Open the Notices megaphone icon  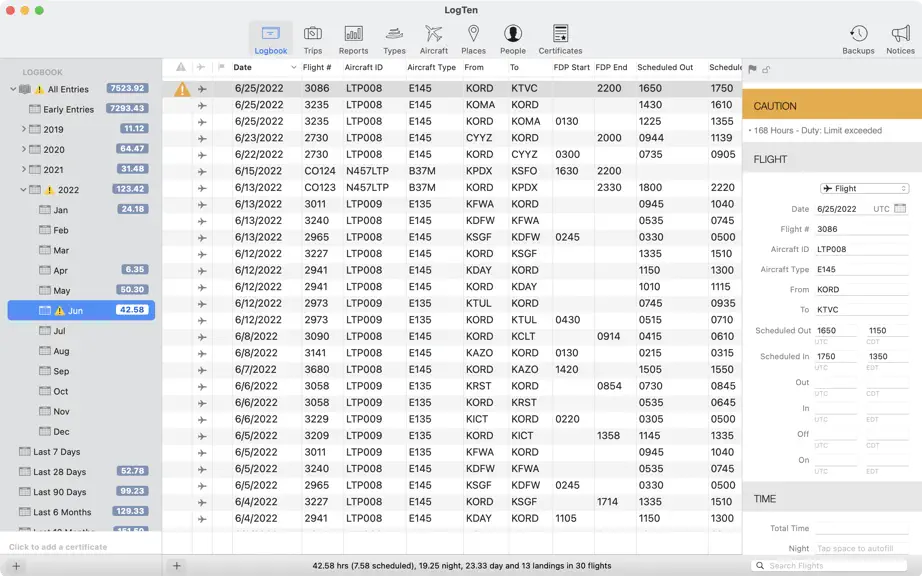click(900, 34)
